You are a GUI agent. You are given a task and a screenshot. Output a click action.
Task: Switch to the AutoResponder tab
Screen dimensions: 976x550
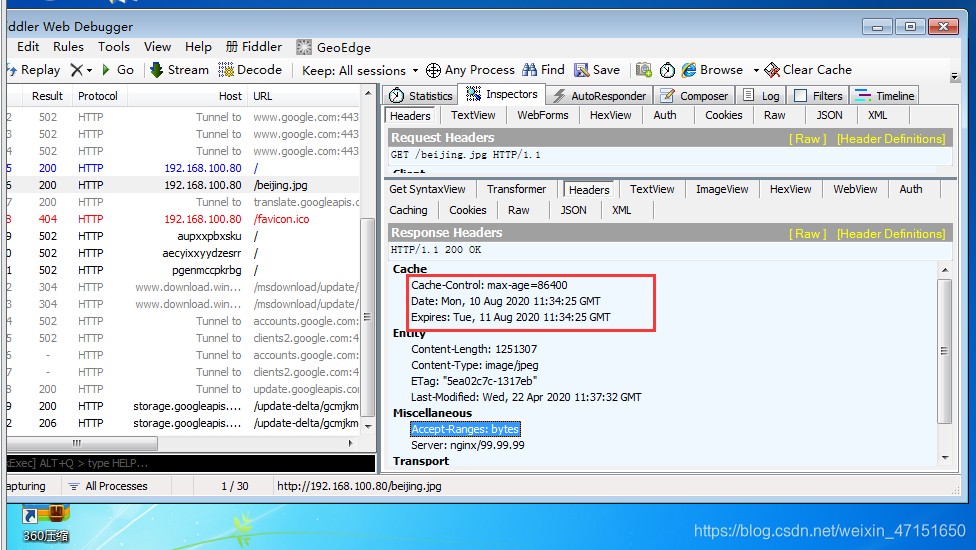click(x=599, y=96)
